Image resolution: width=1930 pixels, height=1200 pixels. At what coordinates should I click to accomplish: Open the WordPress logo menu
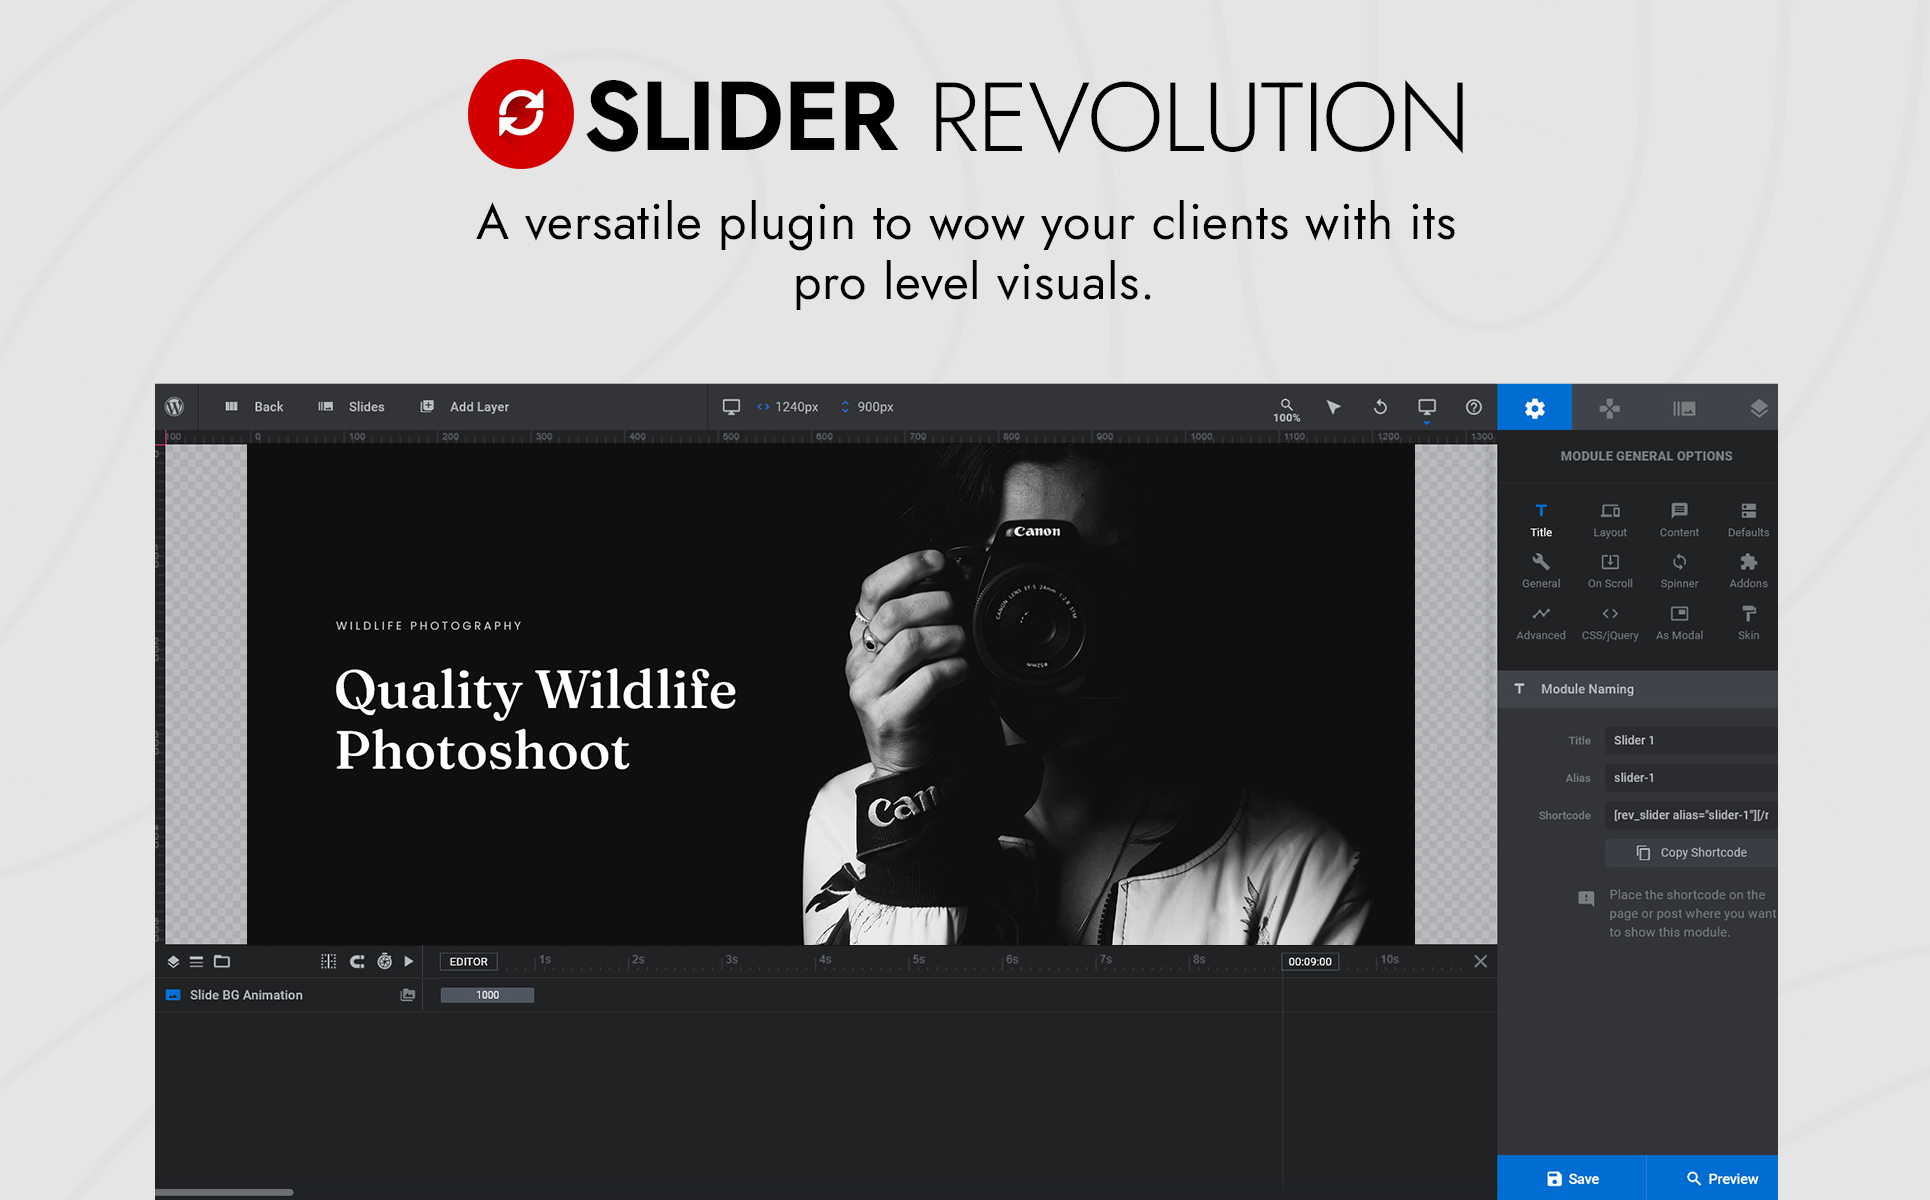175,407
